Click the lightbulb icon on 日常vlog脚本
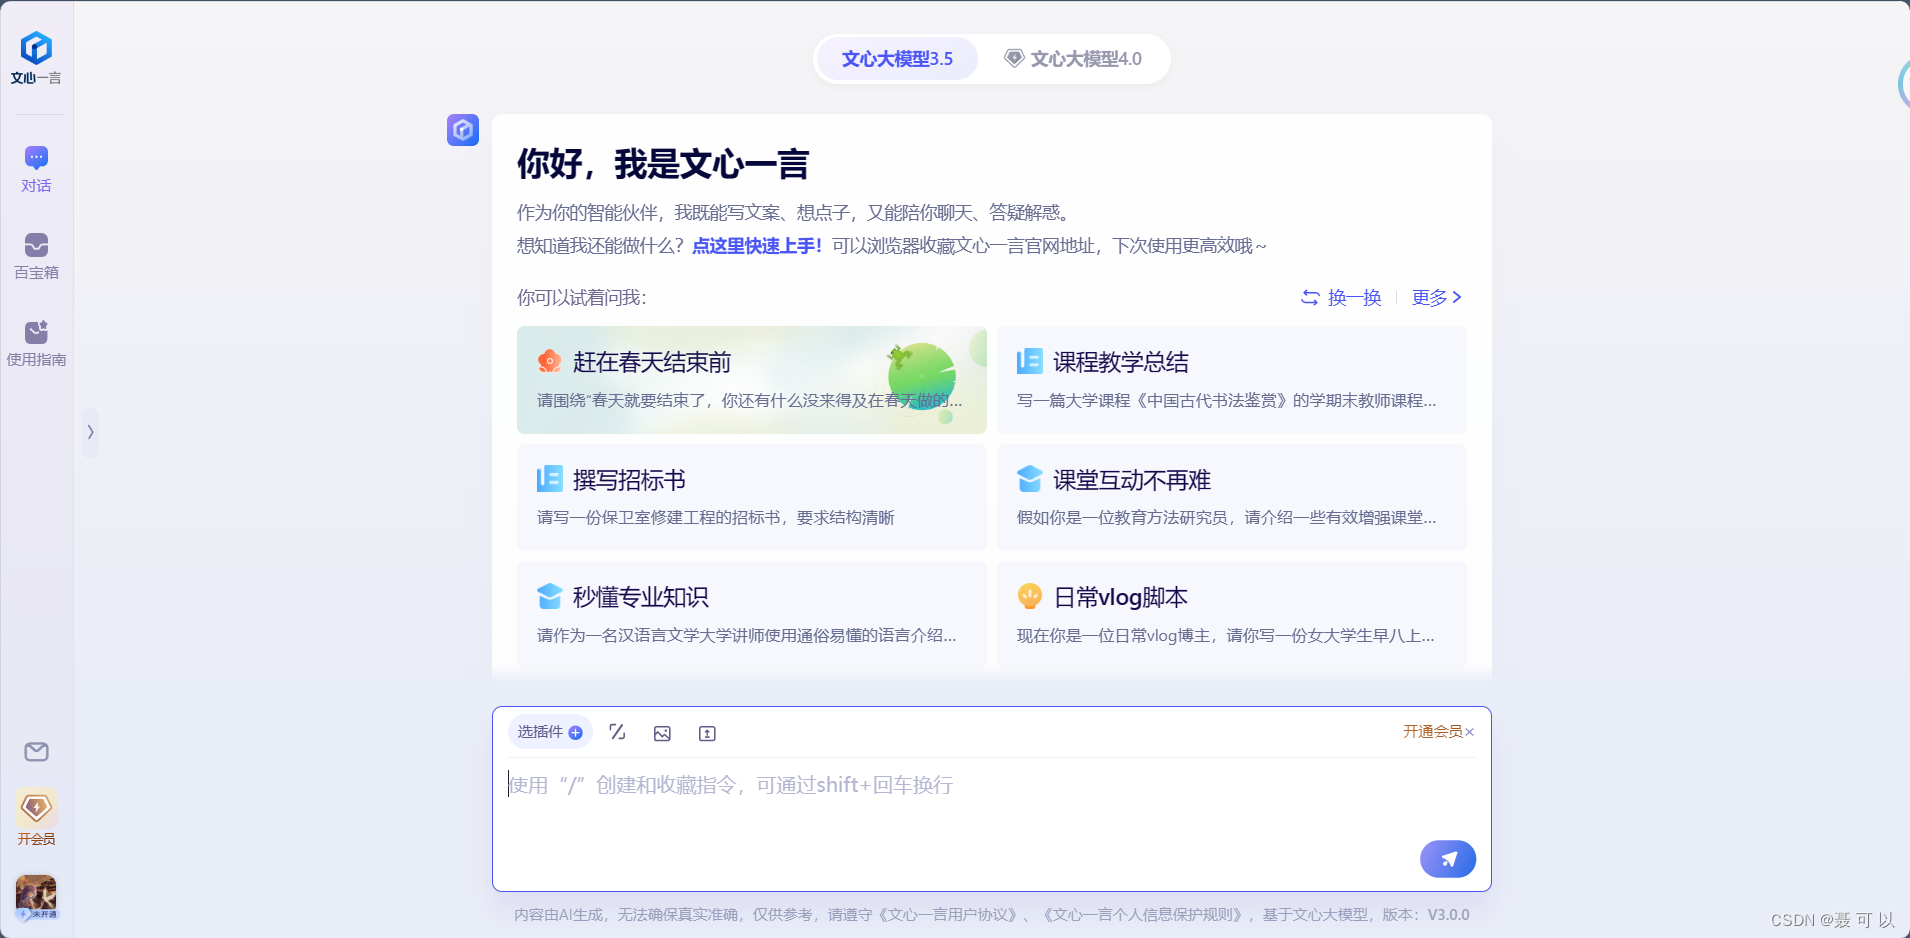The image size is (1910, 938). coord(1029,596)
